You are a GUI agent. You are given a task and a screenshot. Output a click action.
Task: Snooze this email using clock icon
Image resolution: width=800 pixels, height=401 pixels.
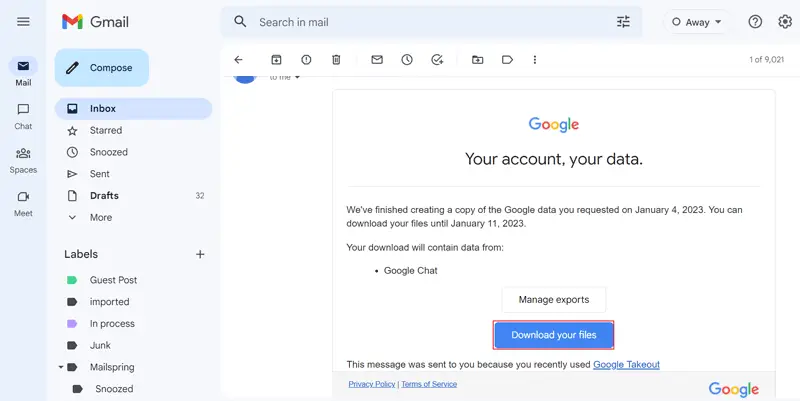click(407, 60)
